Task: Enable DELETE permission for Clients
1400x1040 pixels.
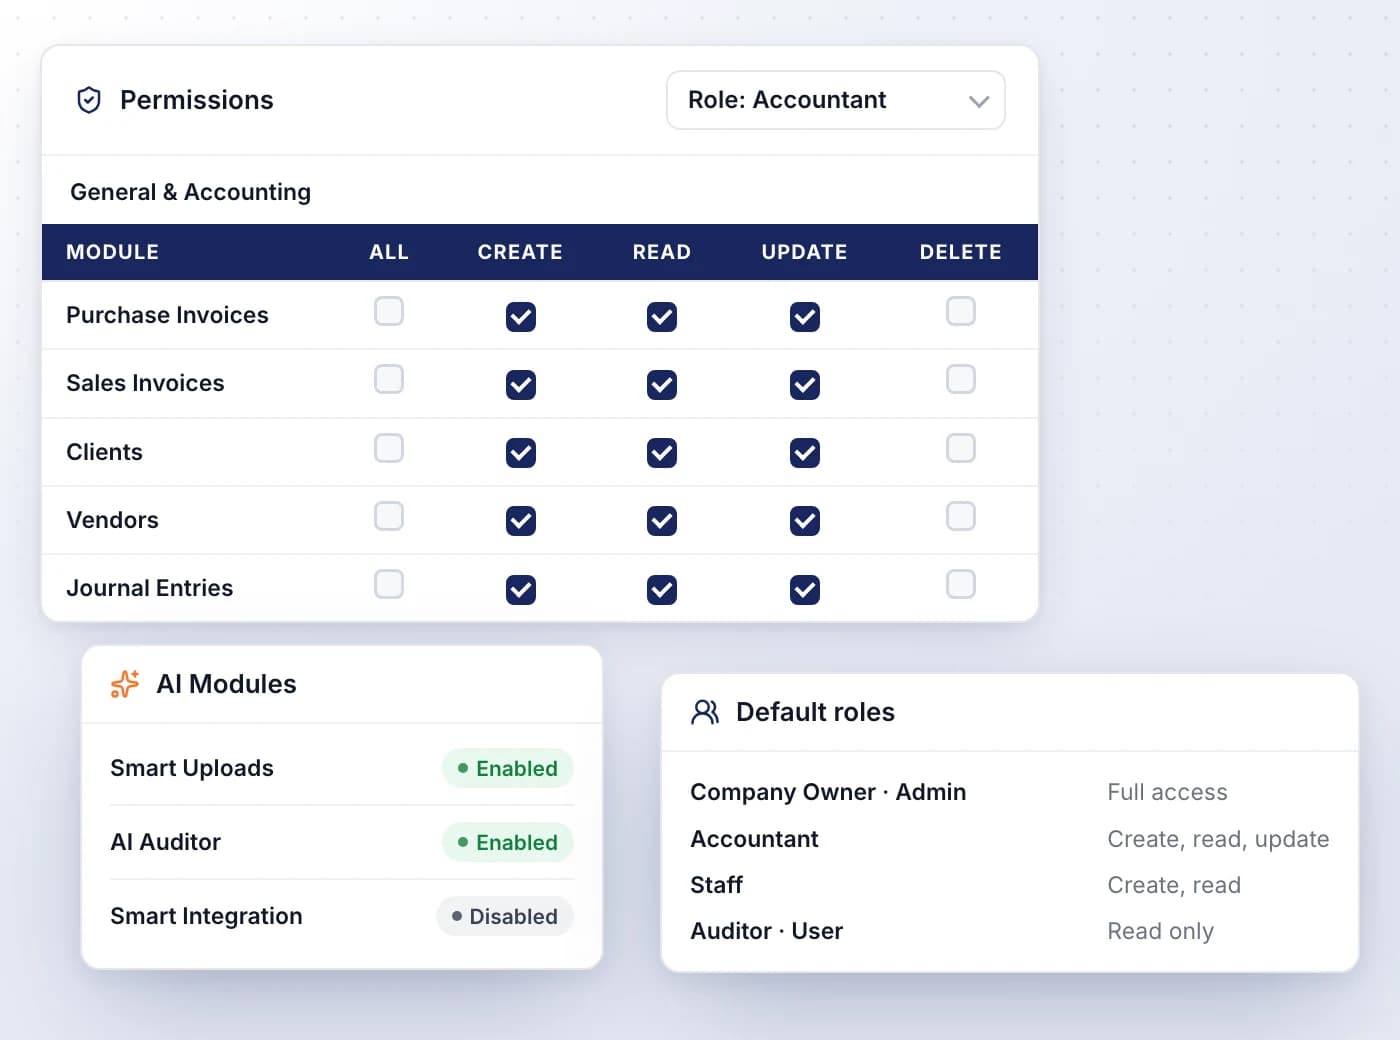Action: click(961, 448)
